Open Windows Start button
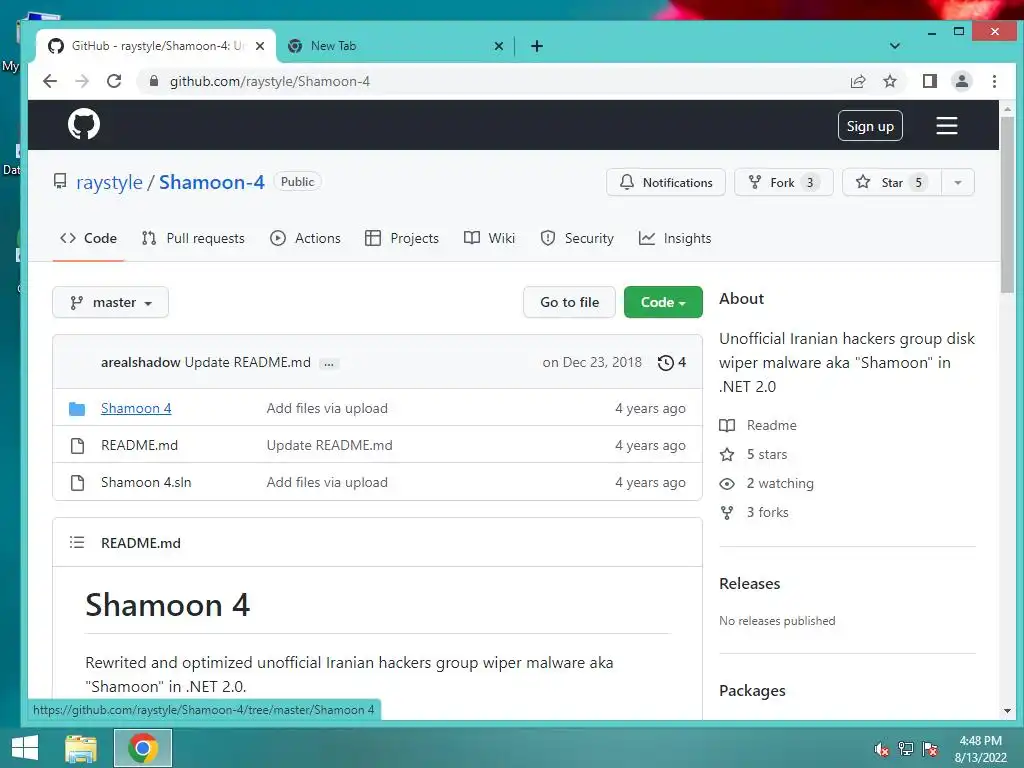 tap(24, 748)
